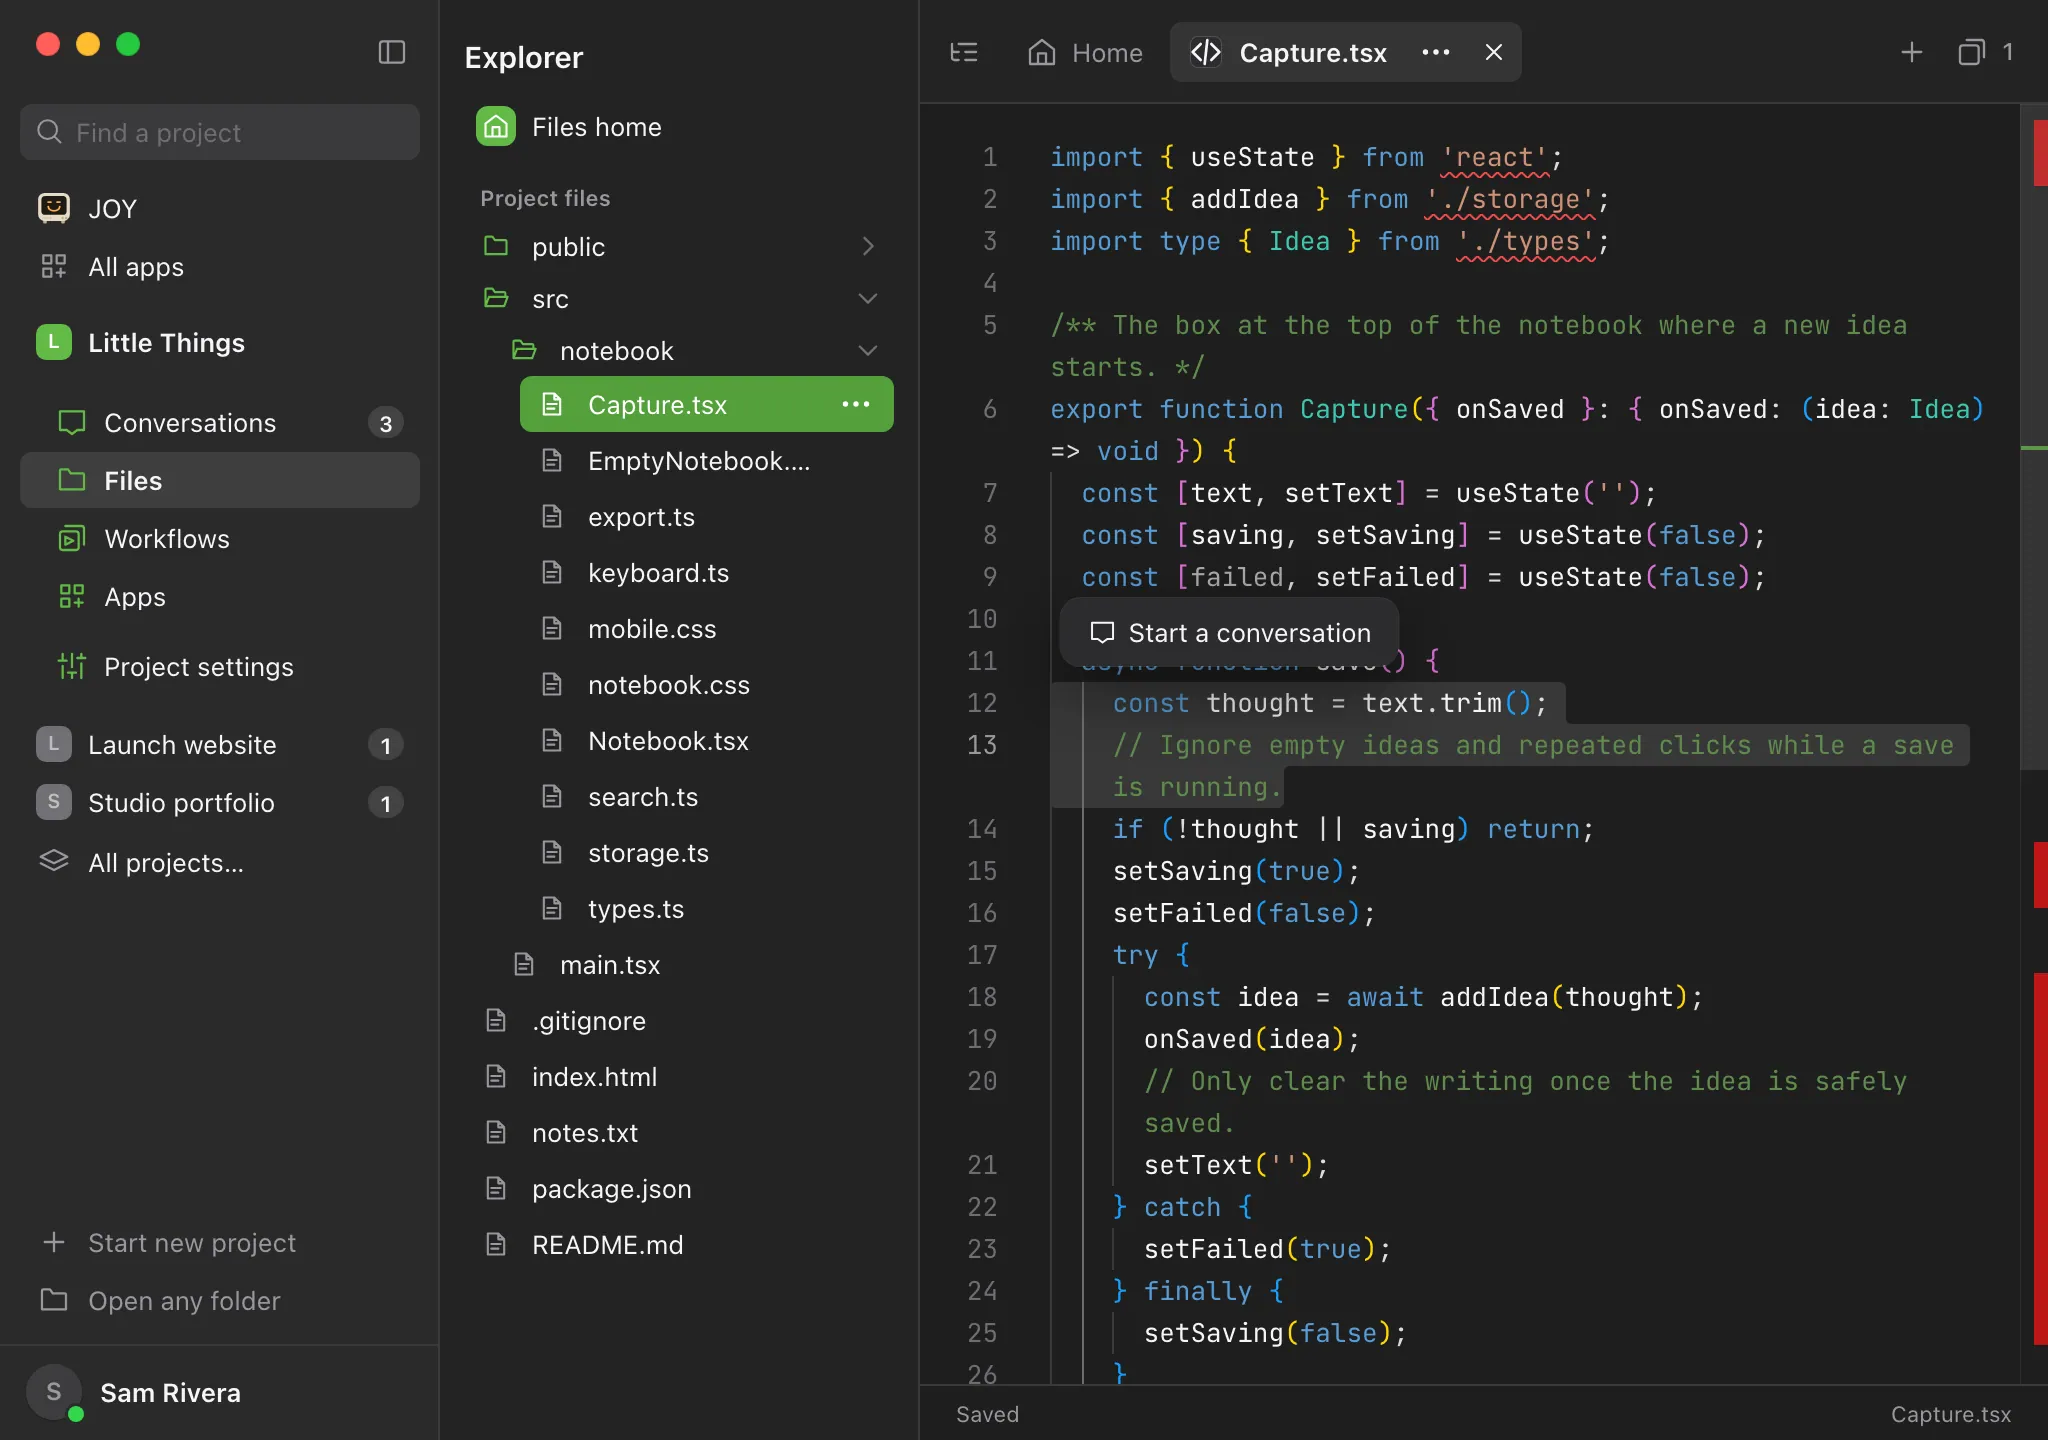Image resolution: width=2048 pixels, height=1440 pixels.
Task: Open Workflows section
Action: click(220, 538)
